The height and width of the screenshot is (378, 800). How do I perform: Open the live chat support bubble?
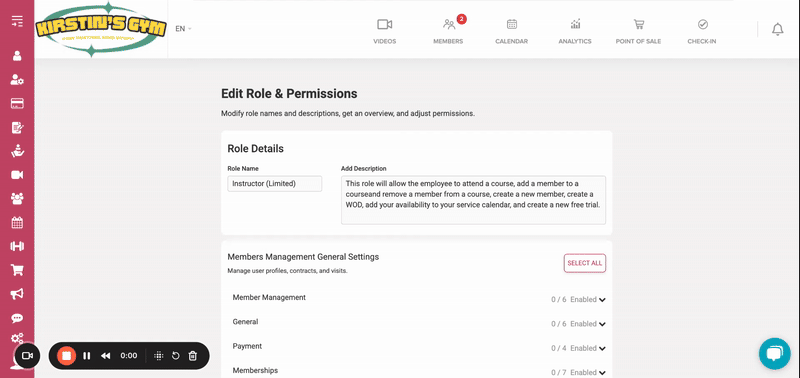pyautogui.click(x=774, y=354)
